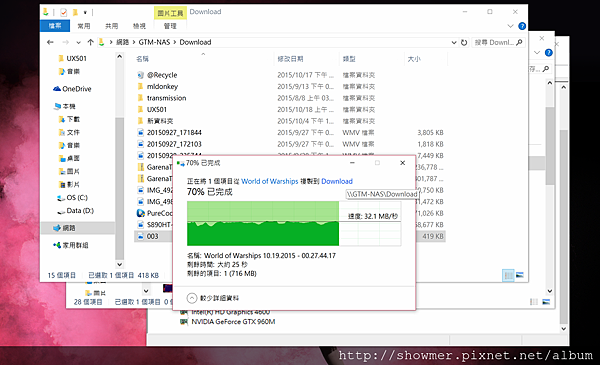Image resolution: width=600 pixels, height=365 pixels.
Task: Select the mldonkey folder
Action: (162, 86)
